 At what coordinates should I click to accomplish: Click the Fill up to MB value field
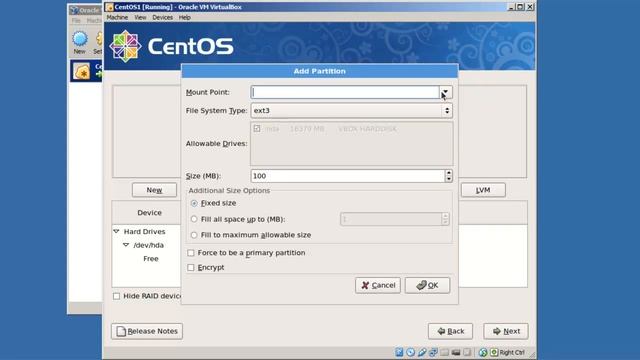391,219
